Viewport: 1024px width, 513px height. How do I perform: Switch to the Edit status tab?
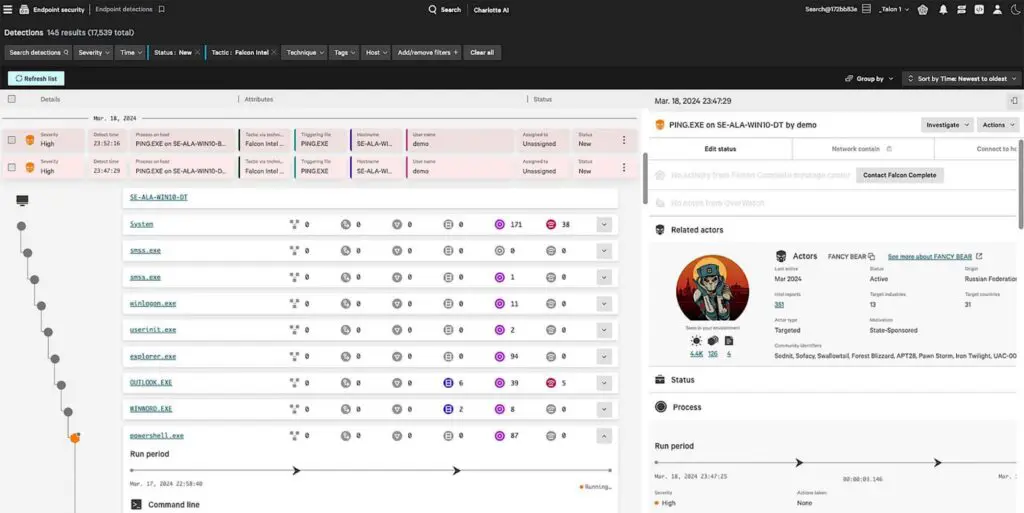coord(720,149)
